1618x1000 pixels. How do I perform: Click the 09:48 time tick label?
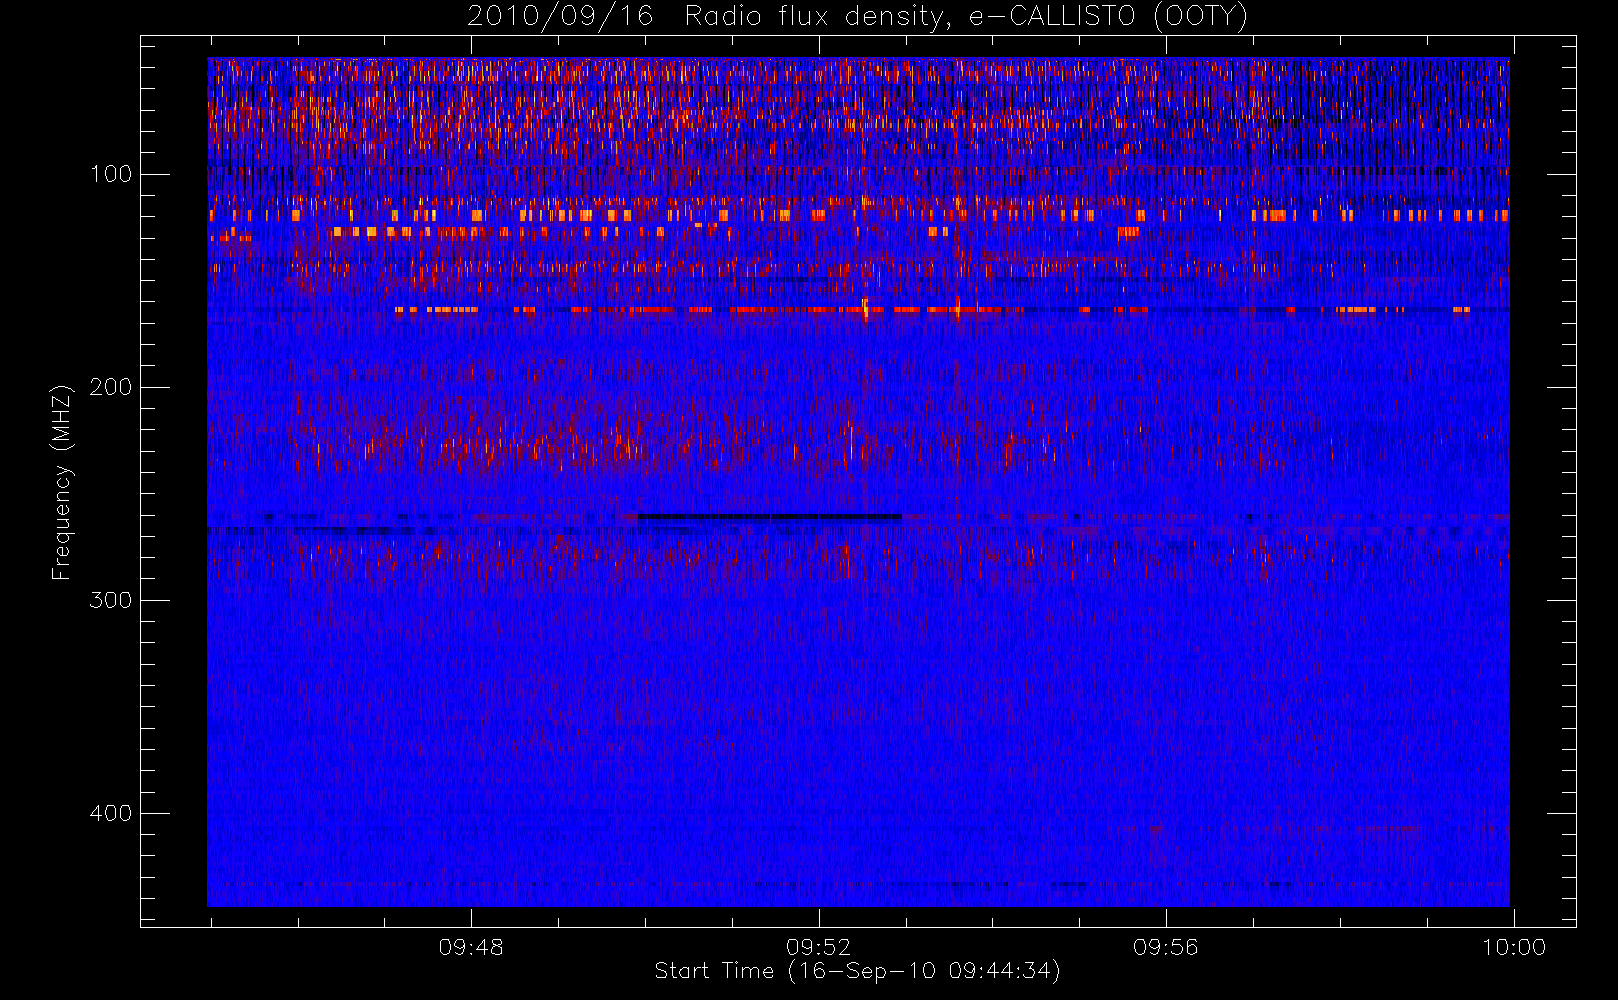point(471,947)
